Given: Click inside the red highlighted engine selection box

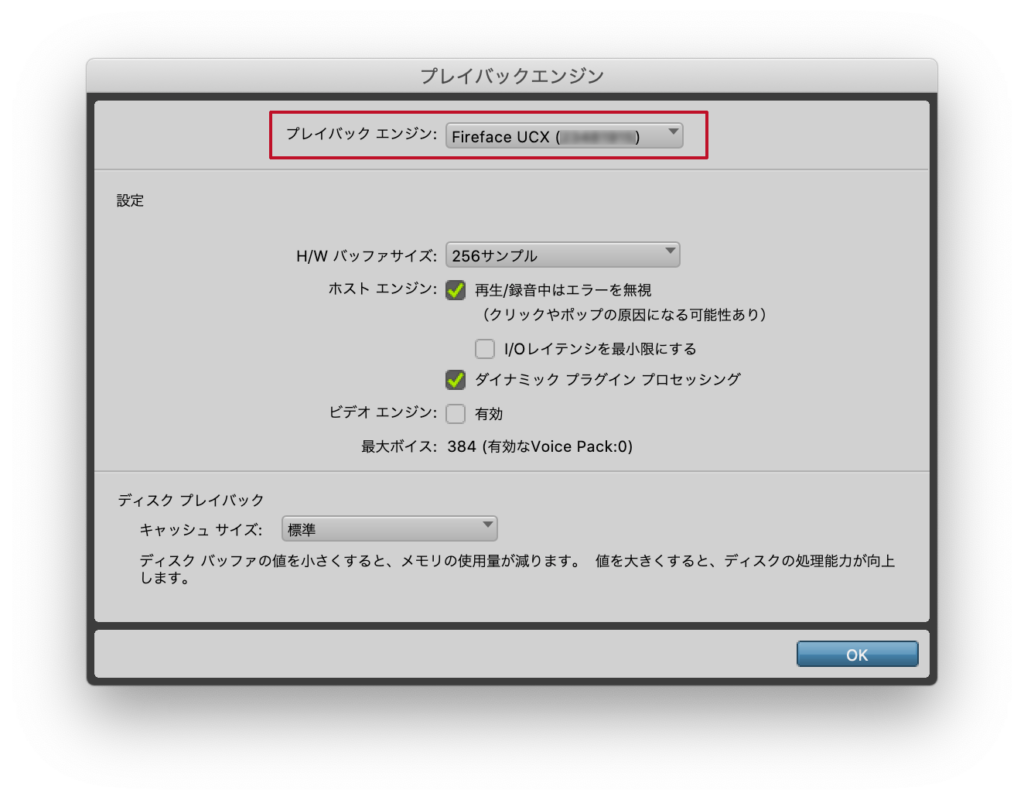Looking at the screenshot, I should (490, 135).
